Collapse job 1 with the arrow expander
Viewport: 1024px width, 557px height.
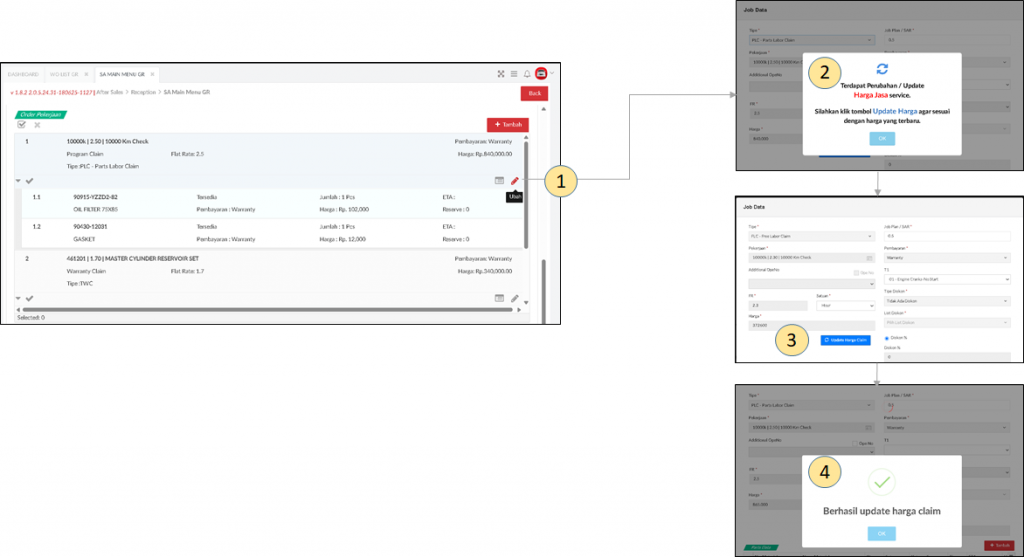point(18,181)
